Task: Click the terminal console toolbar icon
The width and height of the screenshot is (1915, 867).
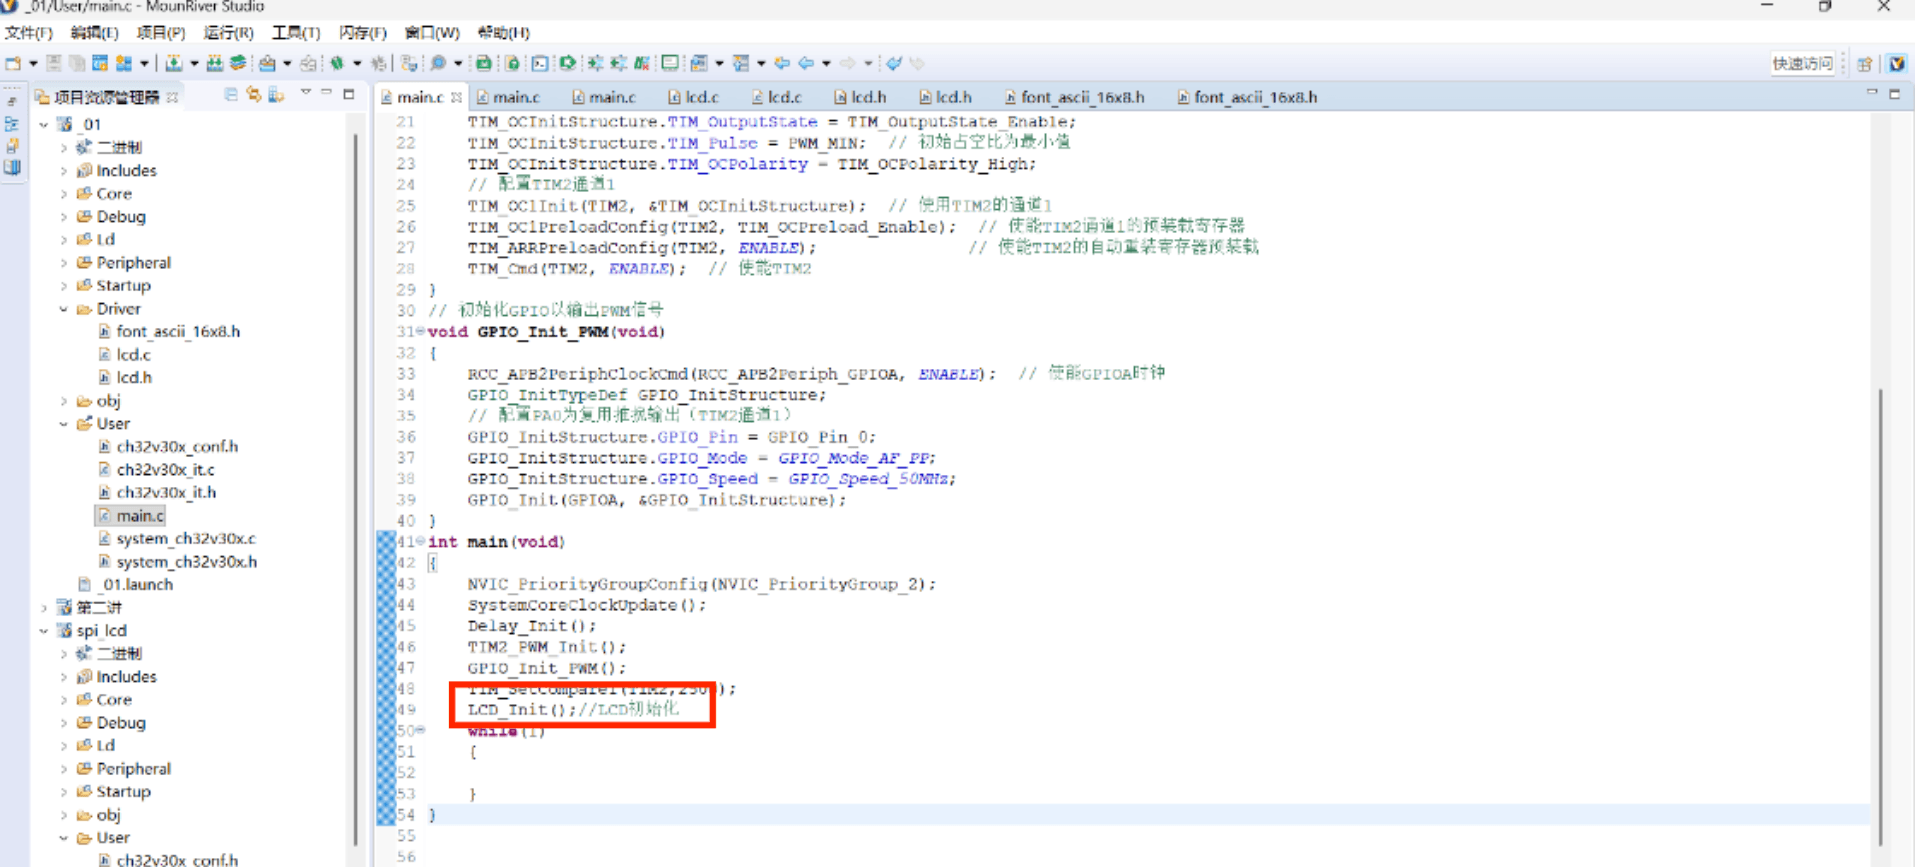Action: click(540, 63)
